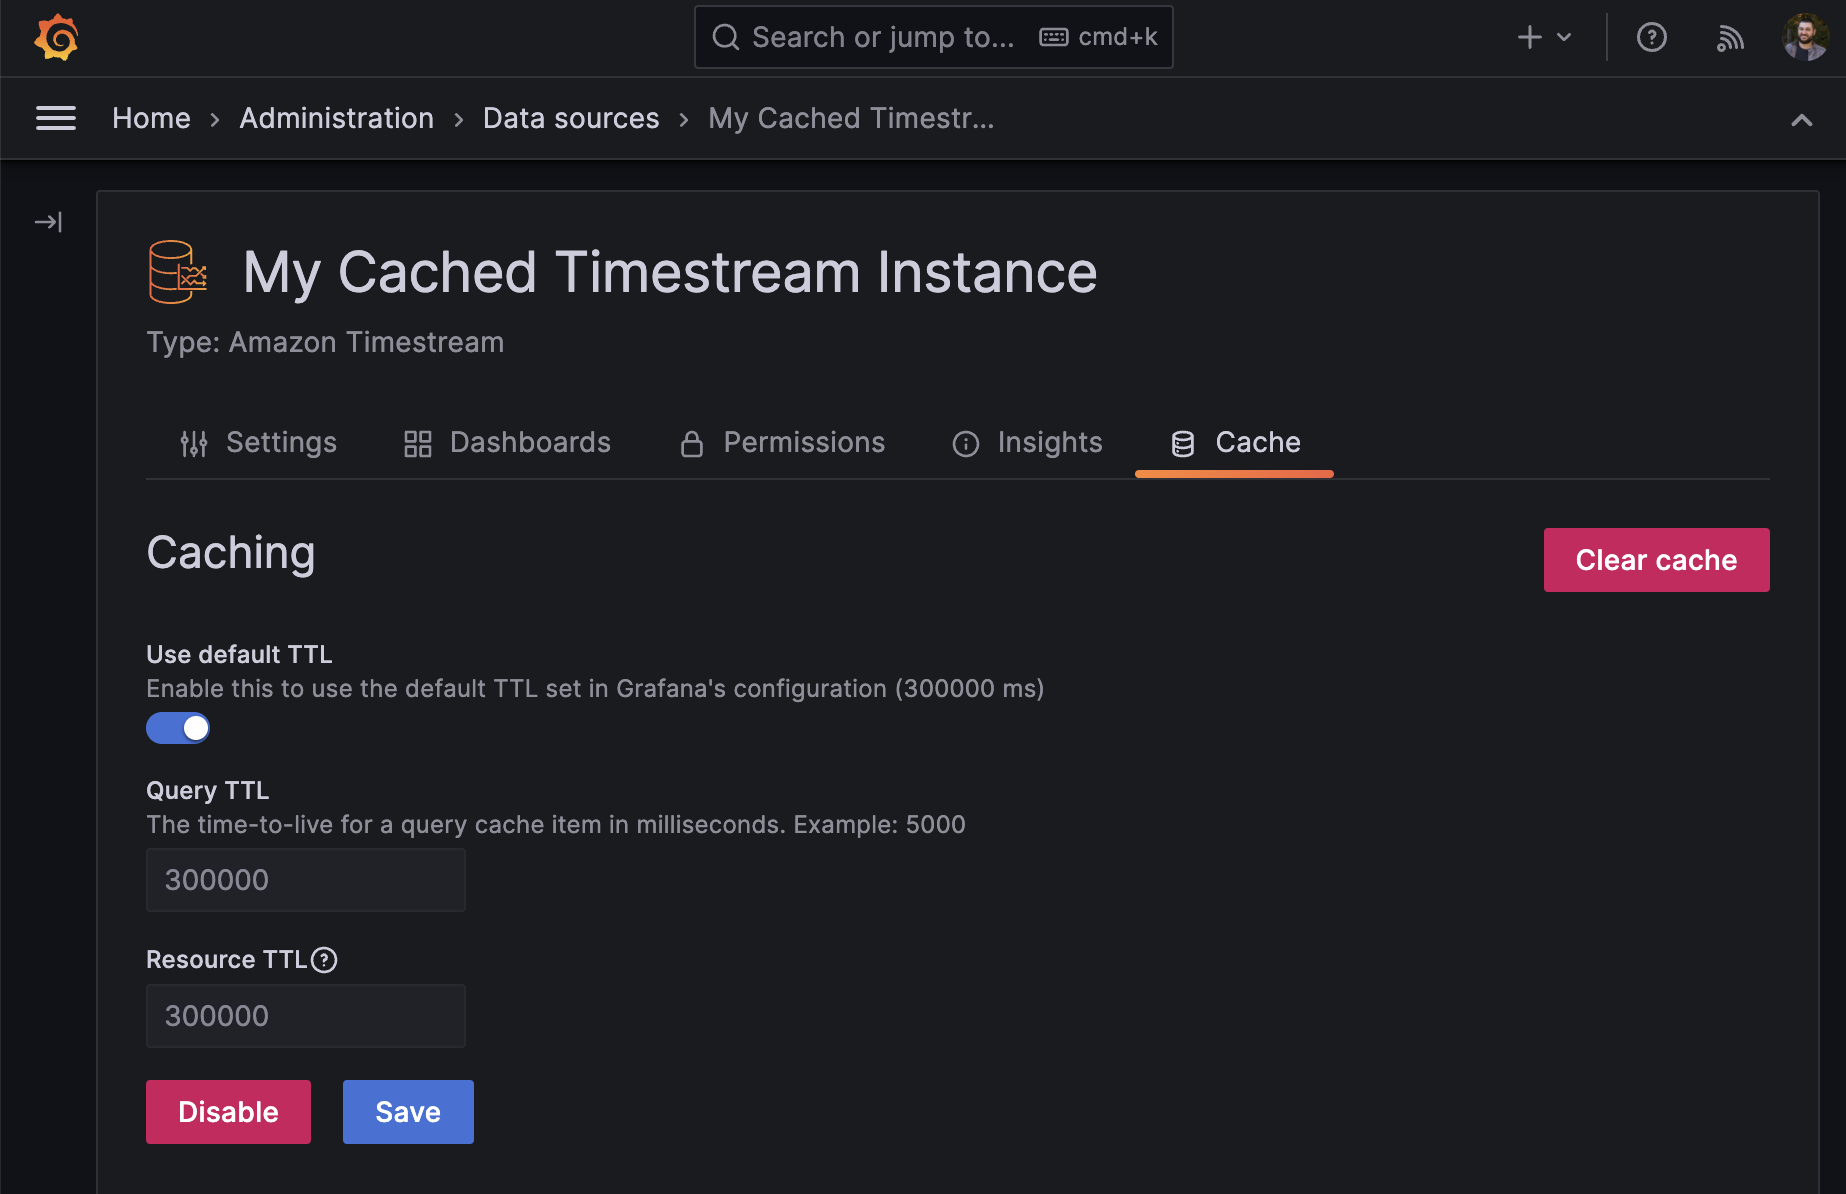1846x1194 pixels.
Task: Click the default TTL description text
Action: [595, 689]
